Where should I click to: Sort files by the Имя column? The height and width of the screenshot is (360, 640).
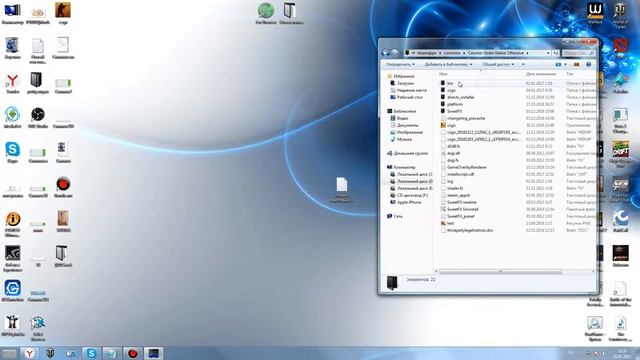(443, 74)
